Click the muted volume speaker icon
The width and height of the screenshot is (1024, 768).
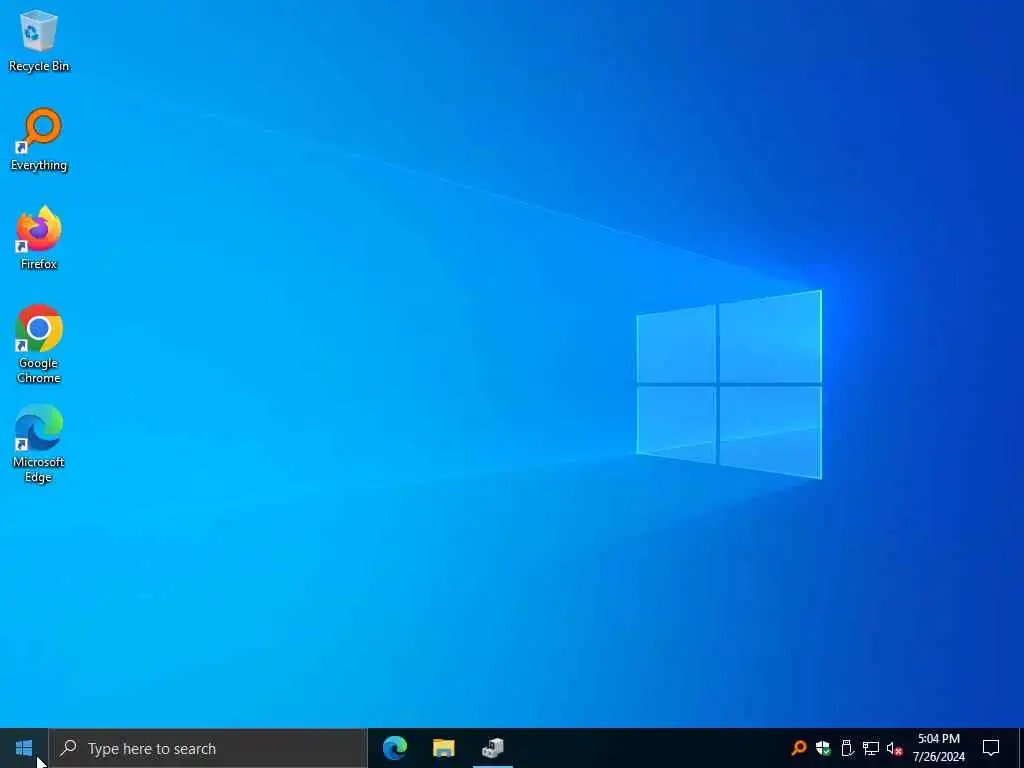point(894,748)
